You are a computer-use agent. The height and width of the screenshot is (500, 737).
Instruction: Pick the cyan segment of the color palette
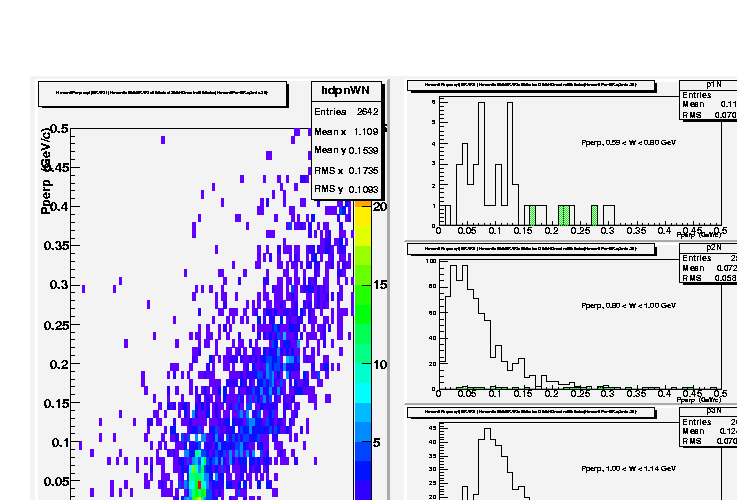pyautogui.click(x=363, y=394)
